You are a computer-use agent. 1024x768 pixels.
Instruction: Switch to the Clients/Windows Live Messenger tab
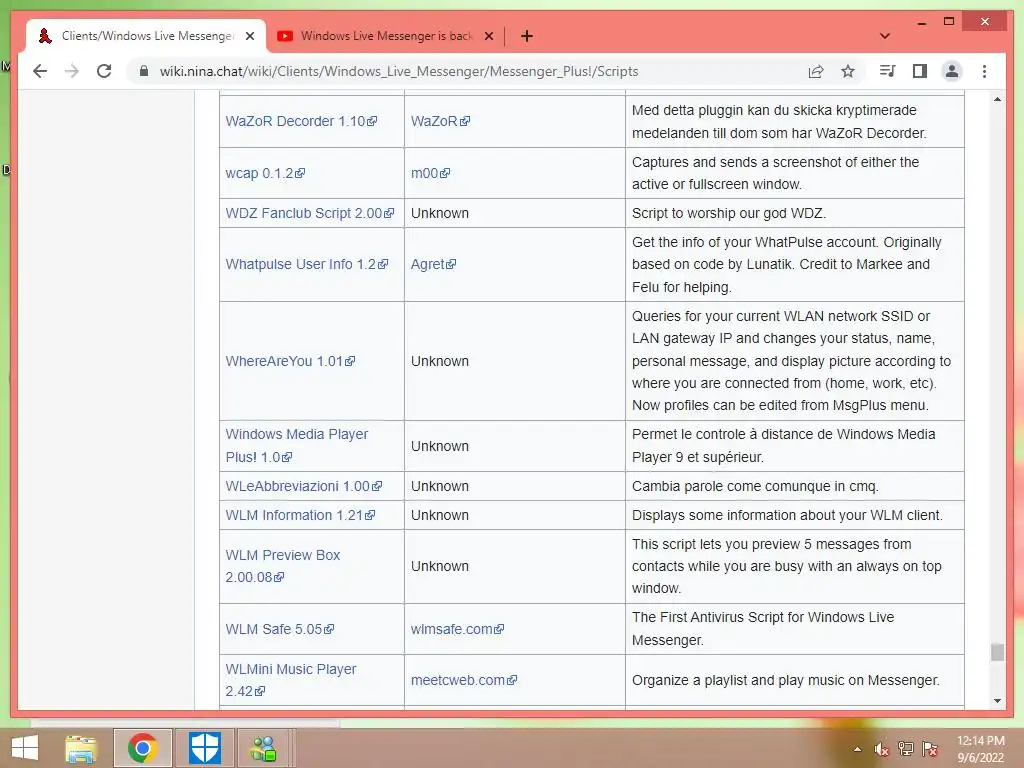(x=147, y=36)
